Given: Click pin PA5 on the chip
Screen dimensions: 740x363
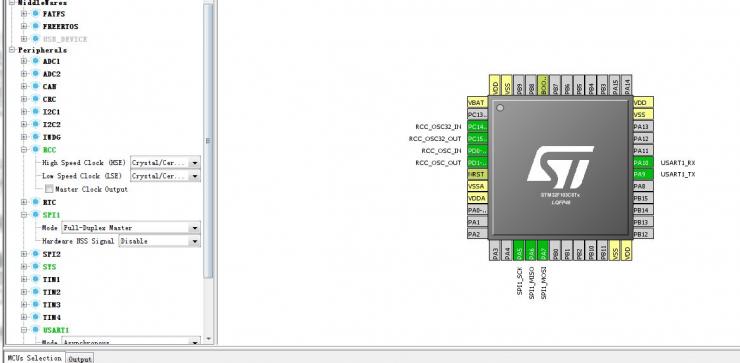Looking at the screenshot, I should tap(519, 250).
